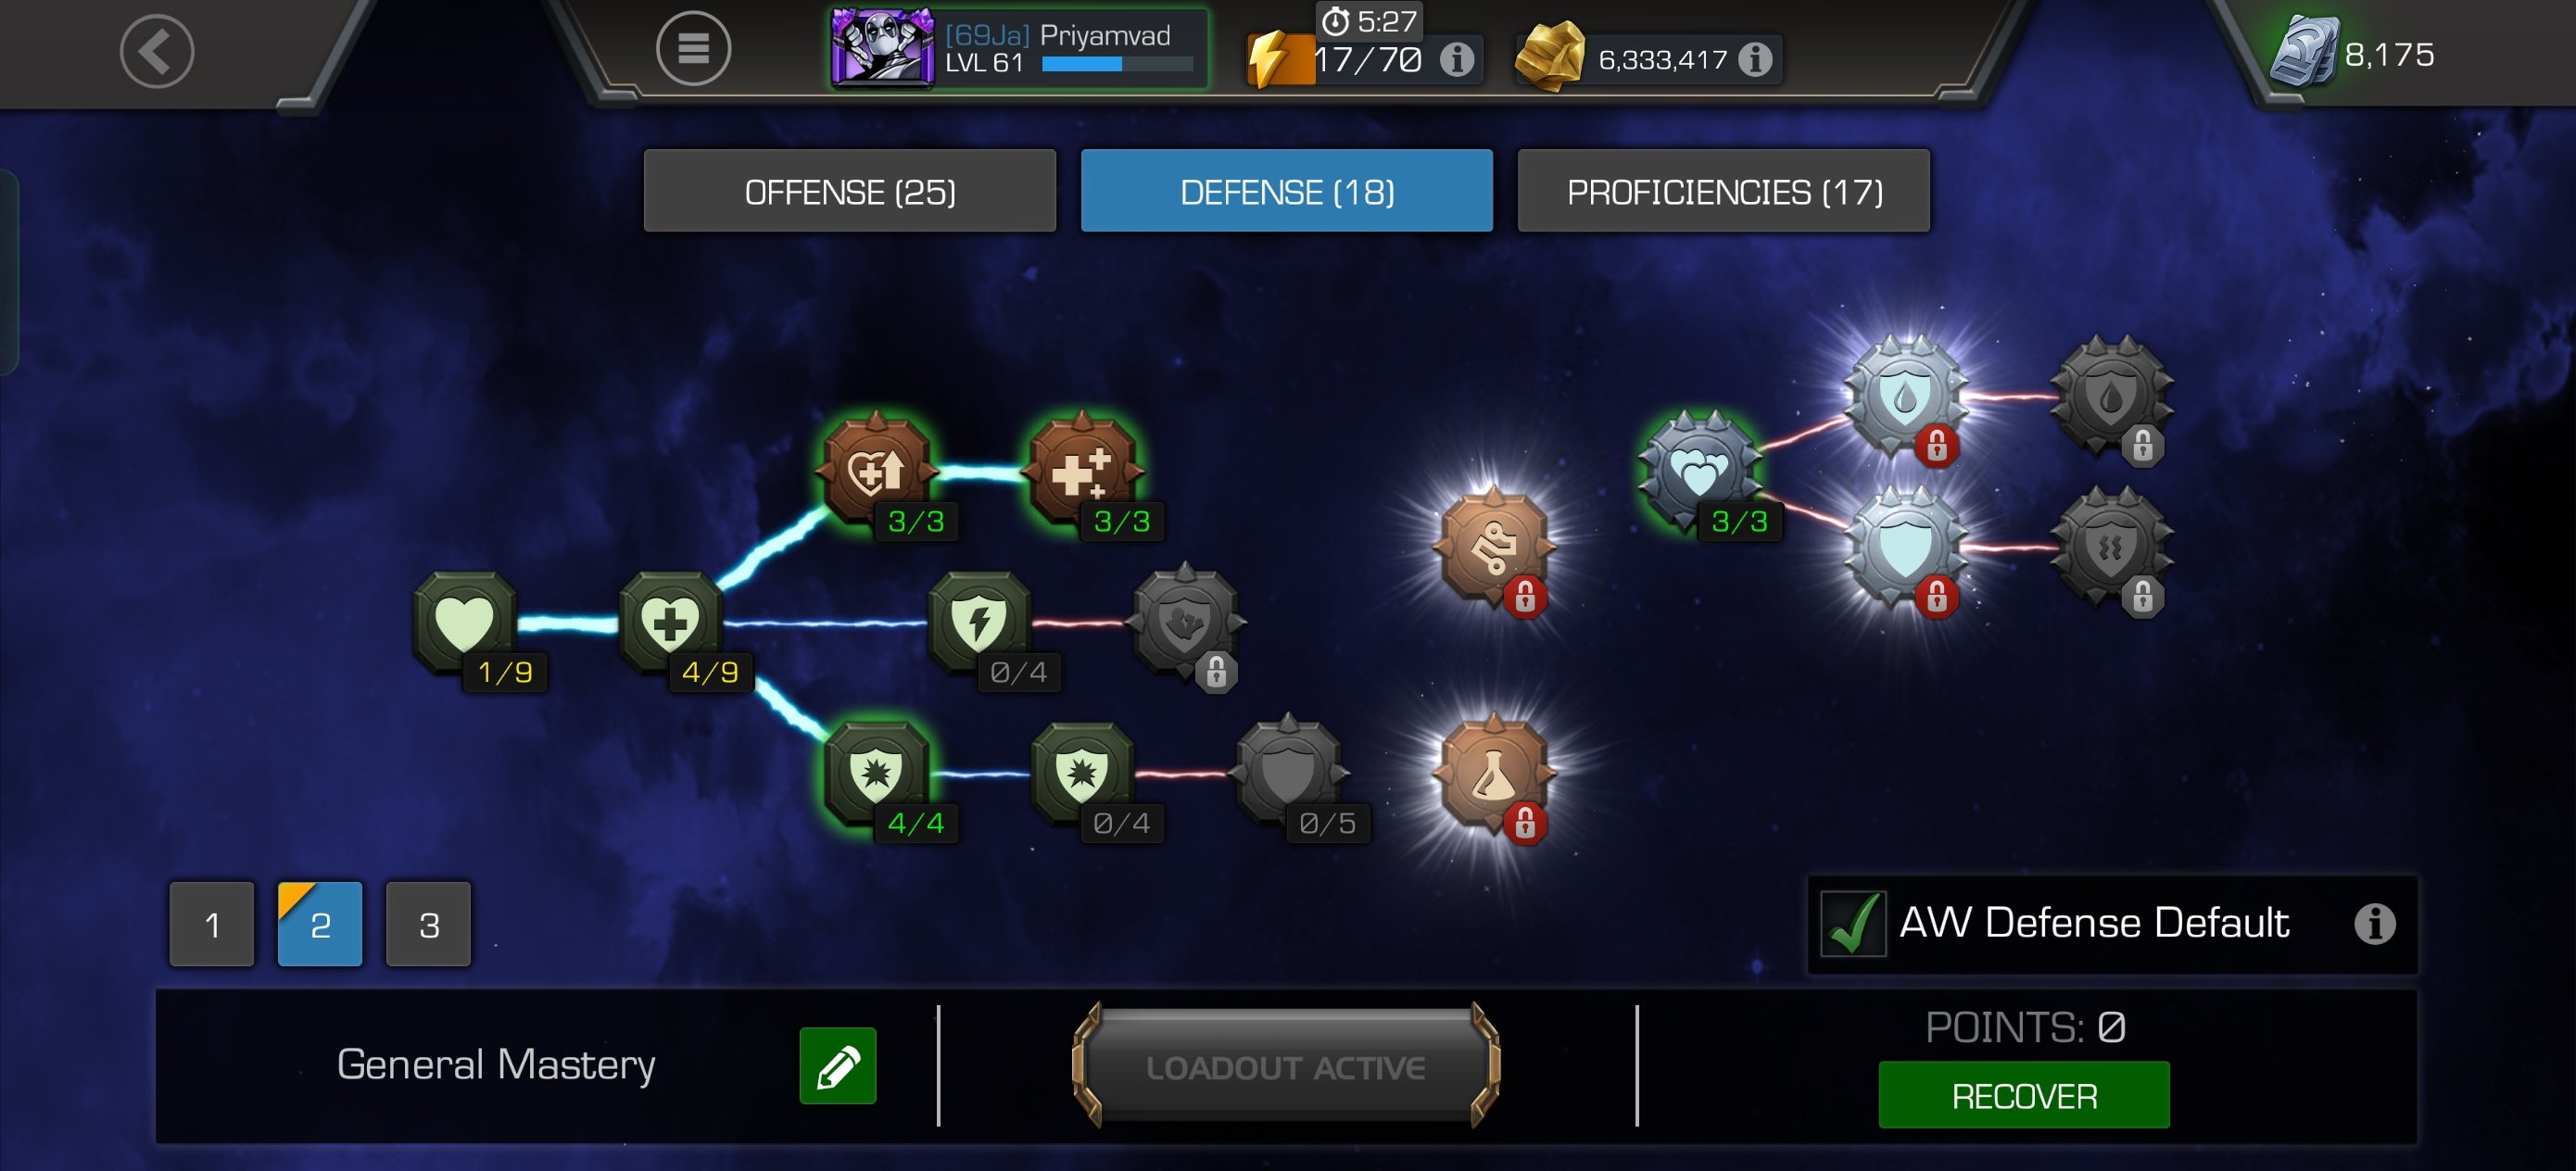The height and width of the screenshot is (1171, 2576).
Task: Show energy info details
Action: coord(1456,59)
